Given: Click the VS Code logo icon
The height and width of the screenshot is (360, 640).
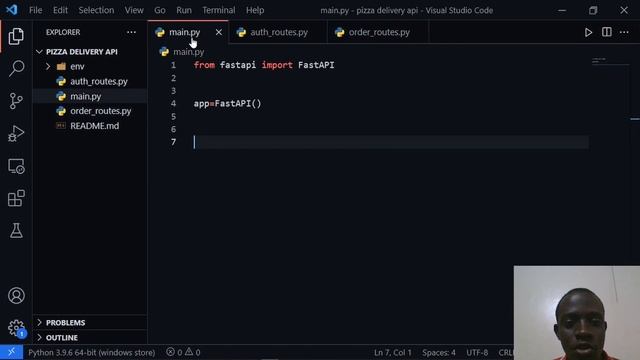Looking at the screenshot, I should [12, 10].
